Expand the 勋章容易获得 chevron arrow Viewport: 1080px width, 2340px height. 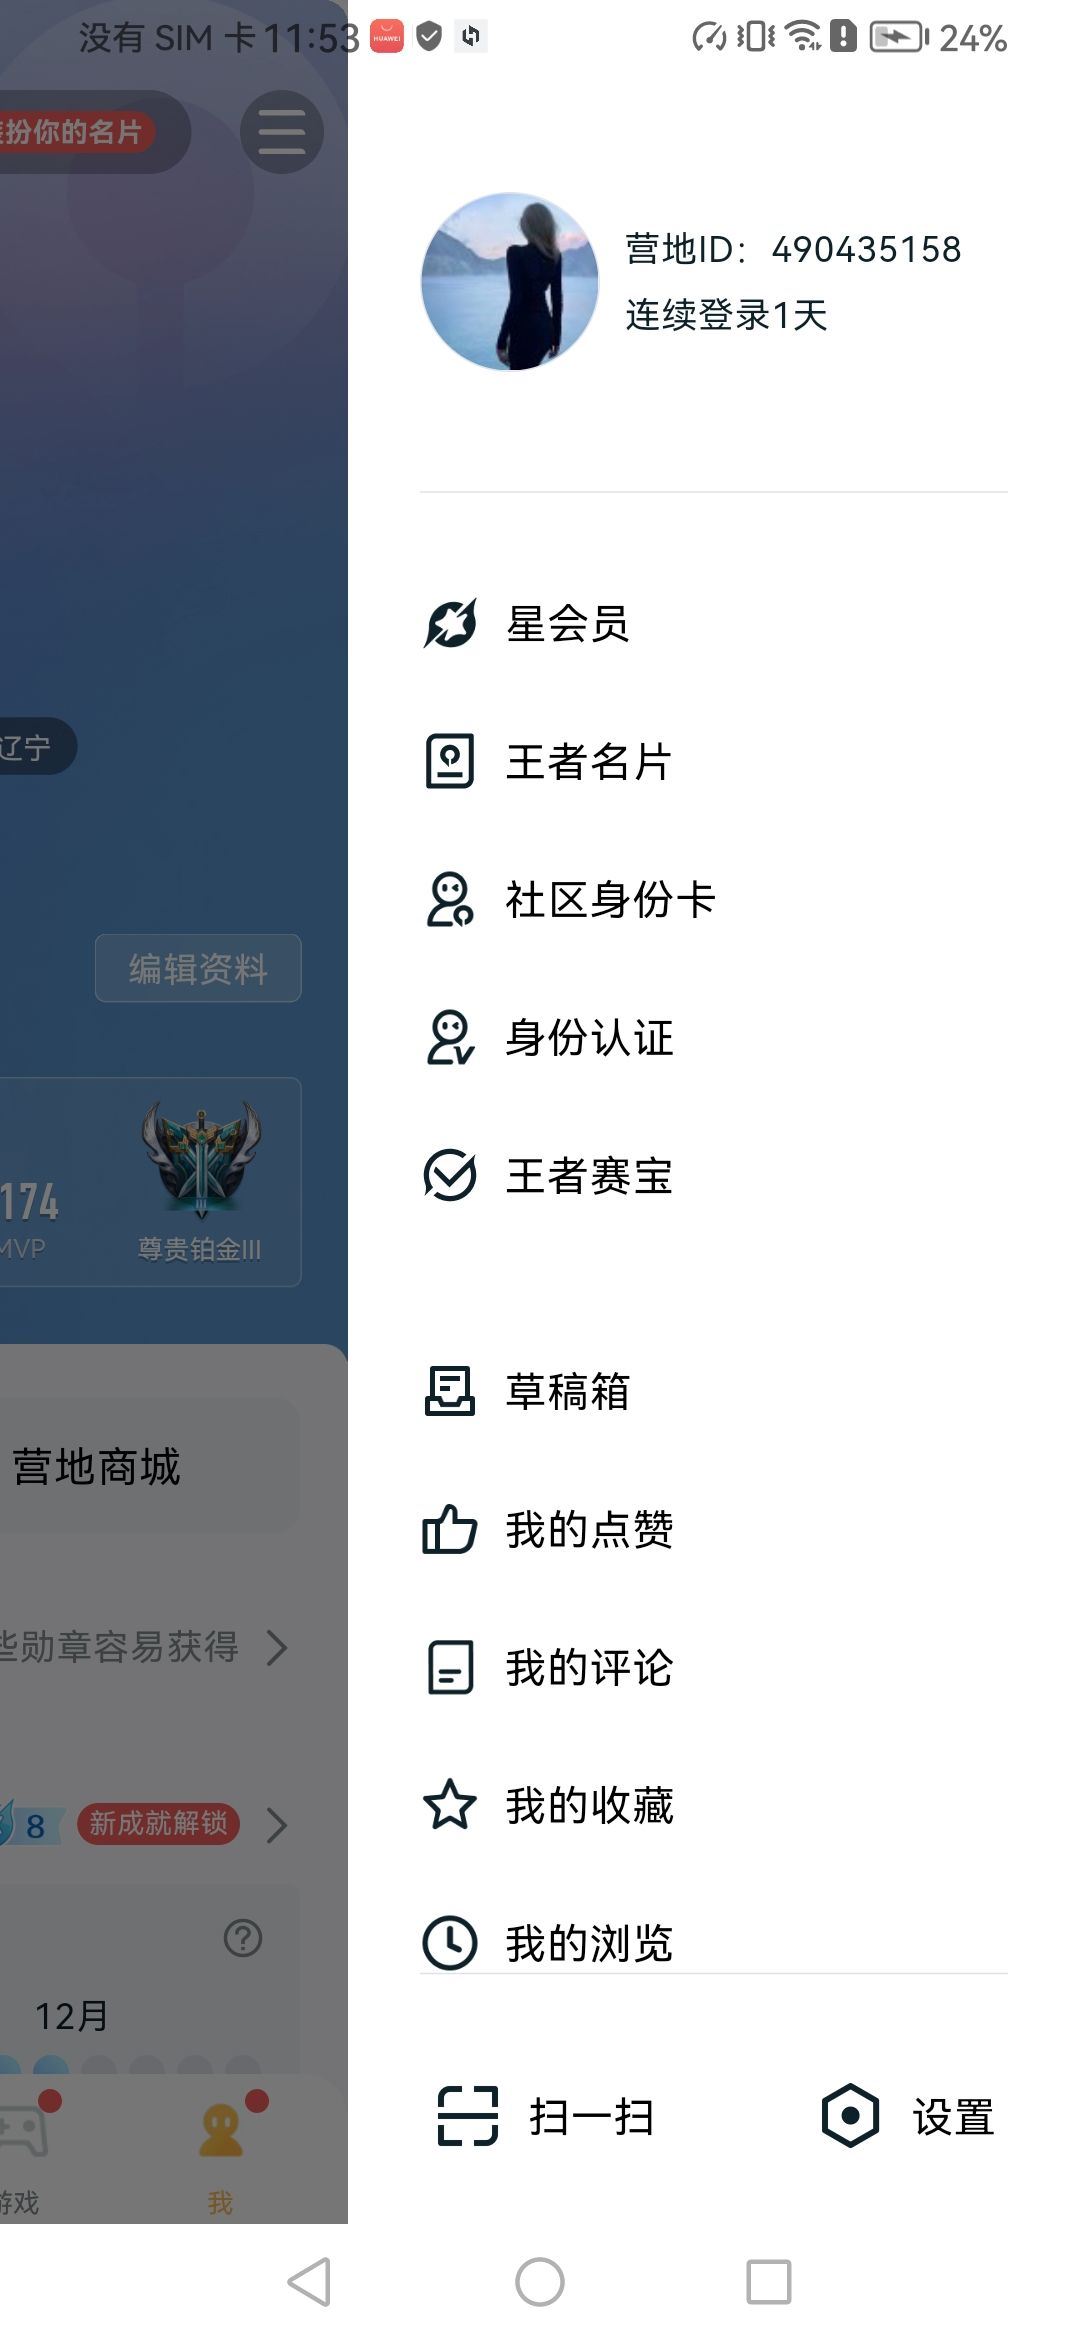click(x=277, y=1647)
